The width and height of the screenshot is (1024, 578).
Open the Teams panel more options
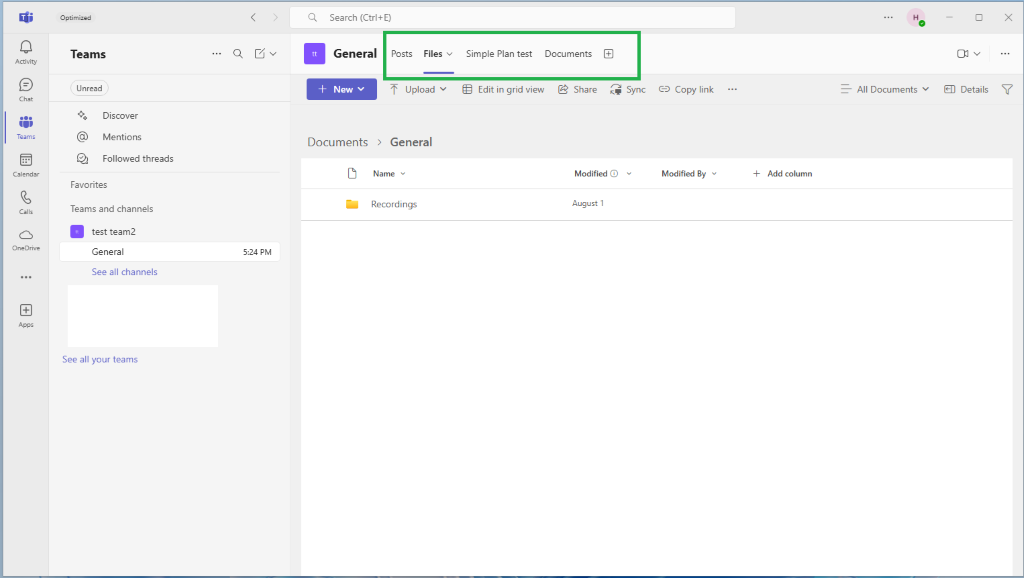tap(217, 54)
